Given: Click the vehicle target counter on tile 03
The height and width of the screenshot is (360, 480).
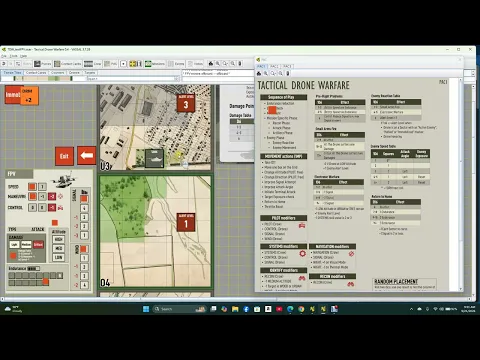Looking at the screenshot, I should pos(155,158).
